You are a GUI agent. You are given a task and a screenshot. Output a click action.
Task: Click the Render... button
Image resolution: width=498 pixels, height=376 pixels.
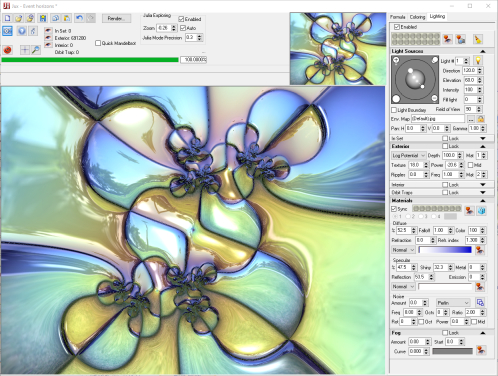116,18
